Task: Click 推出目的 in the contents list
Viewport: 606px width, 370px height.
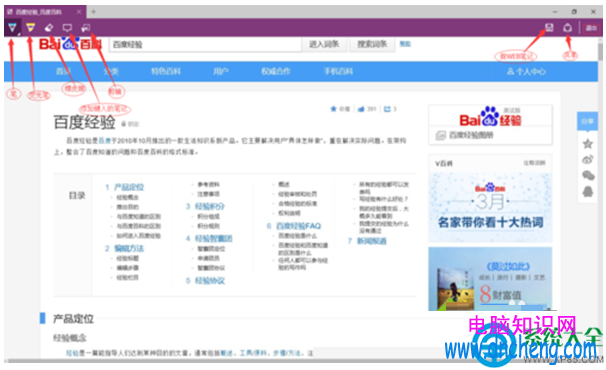Action: (128, 207)
